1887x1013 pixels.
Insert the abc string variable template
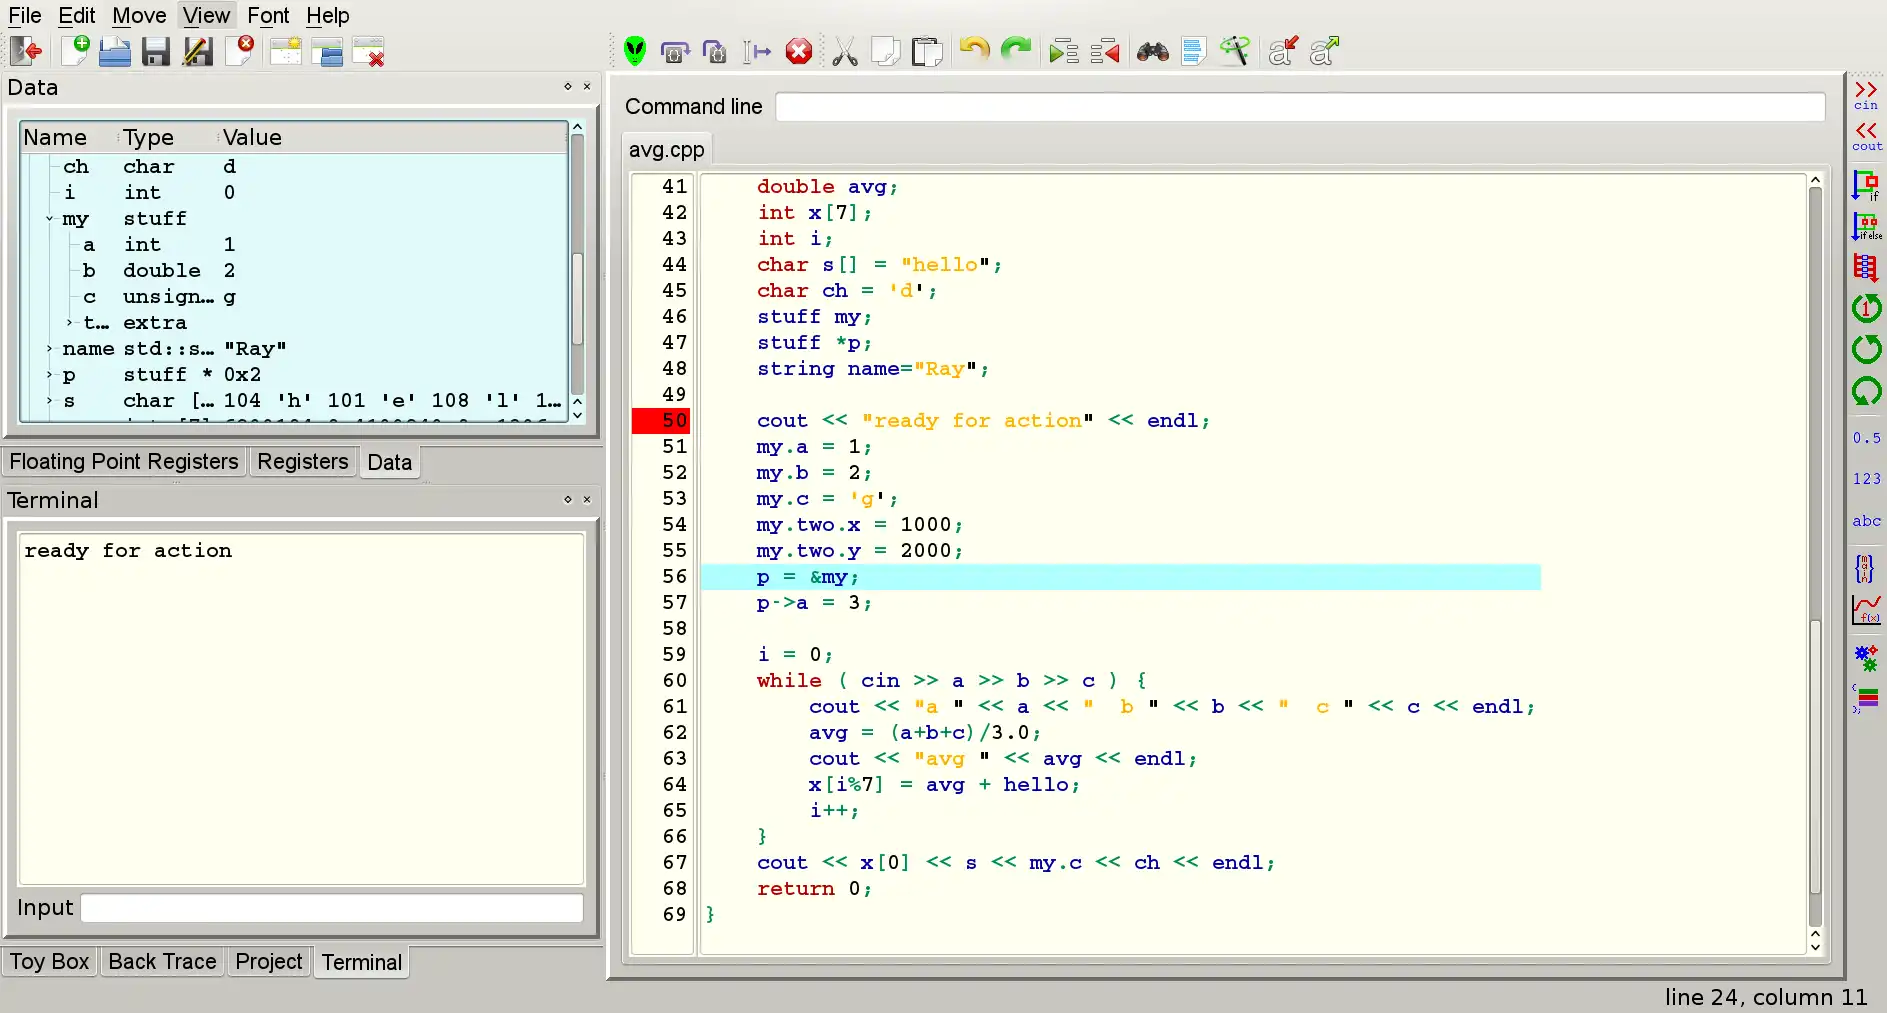tap(1866, 521)
